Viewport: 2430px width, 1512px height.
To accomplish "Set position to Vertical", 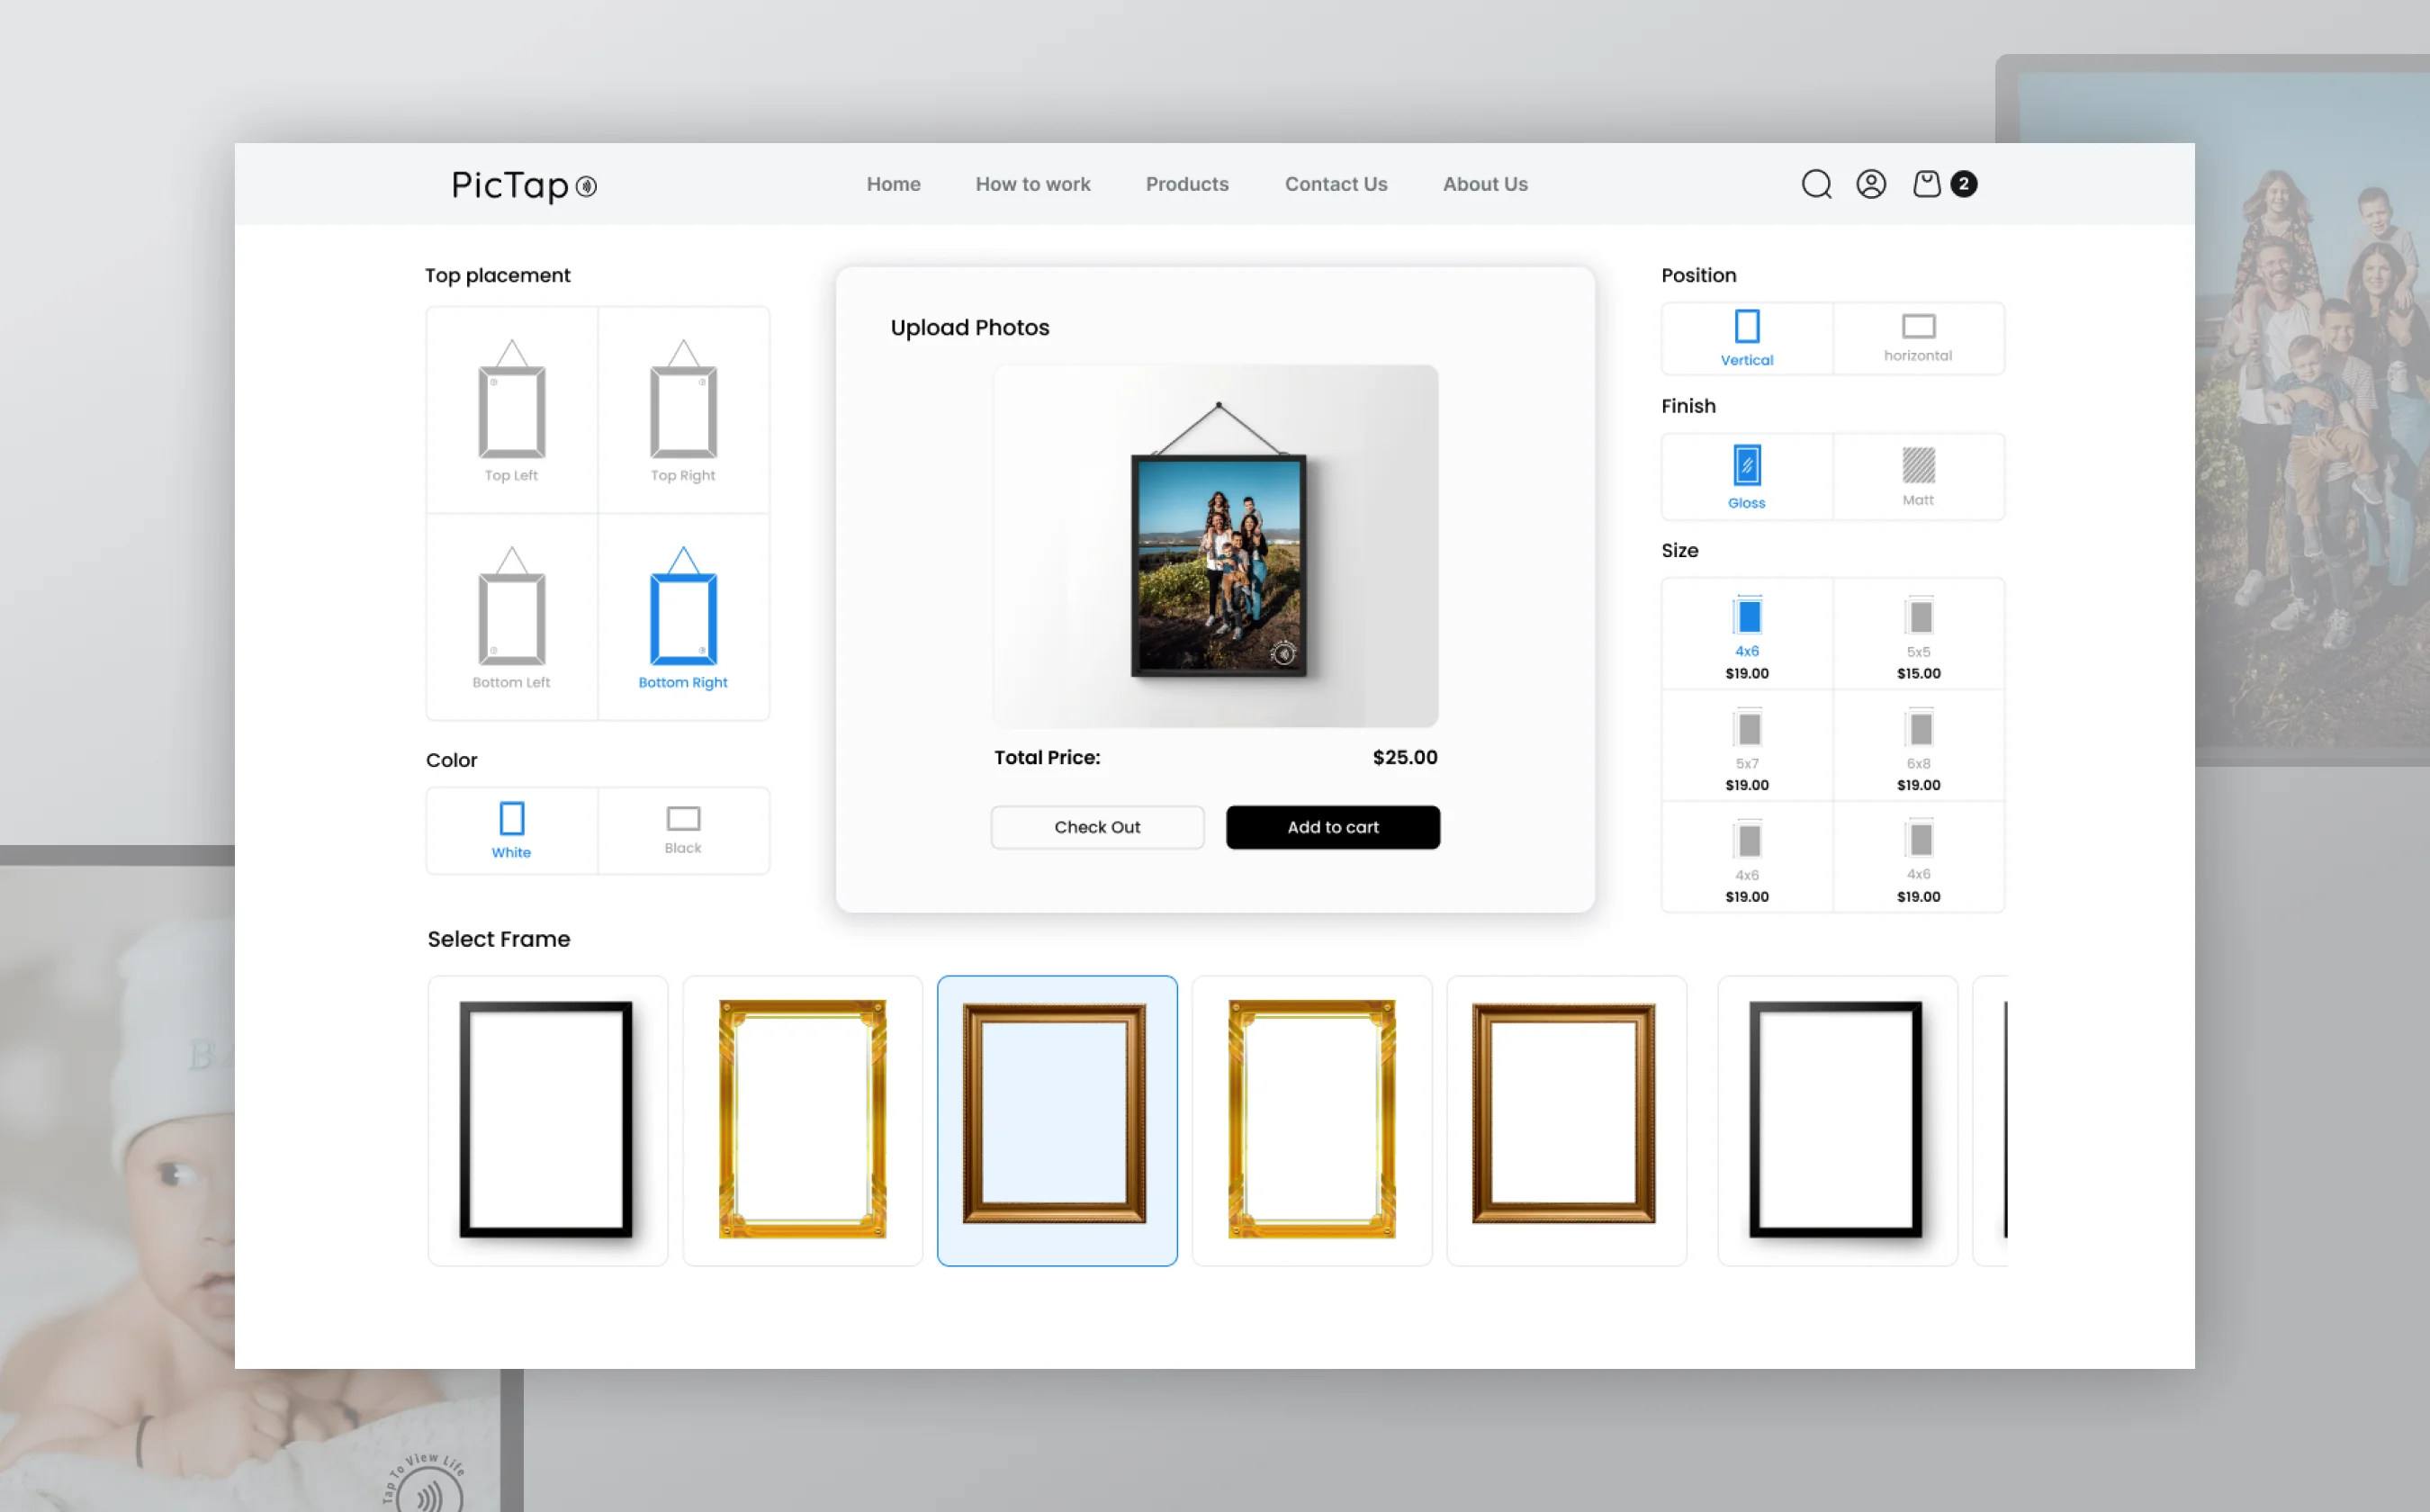I will click(1747, 338).
